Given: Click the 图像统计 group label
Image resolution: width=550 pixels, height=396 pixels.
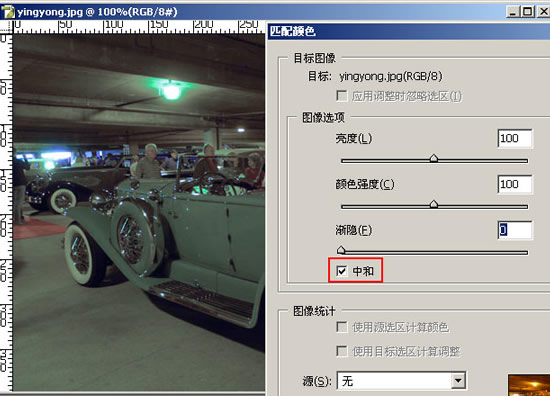Looking at the screenshot, I should pos(314,311).
